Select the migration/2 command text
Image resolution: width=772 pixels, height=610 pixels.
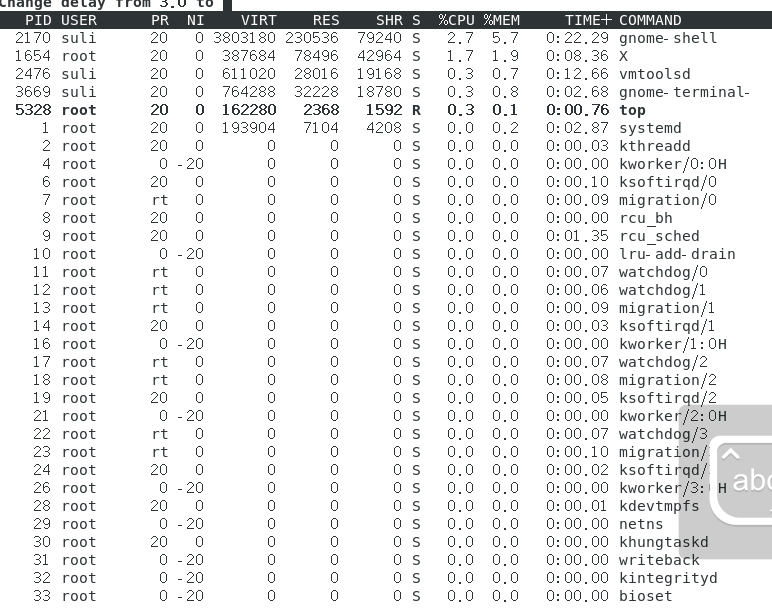click(x=668, y=380)
